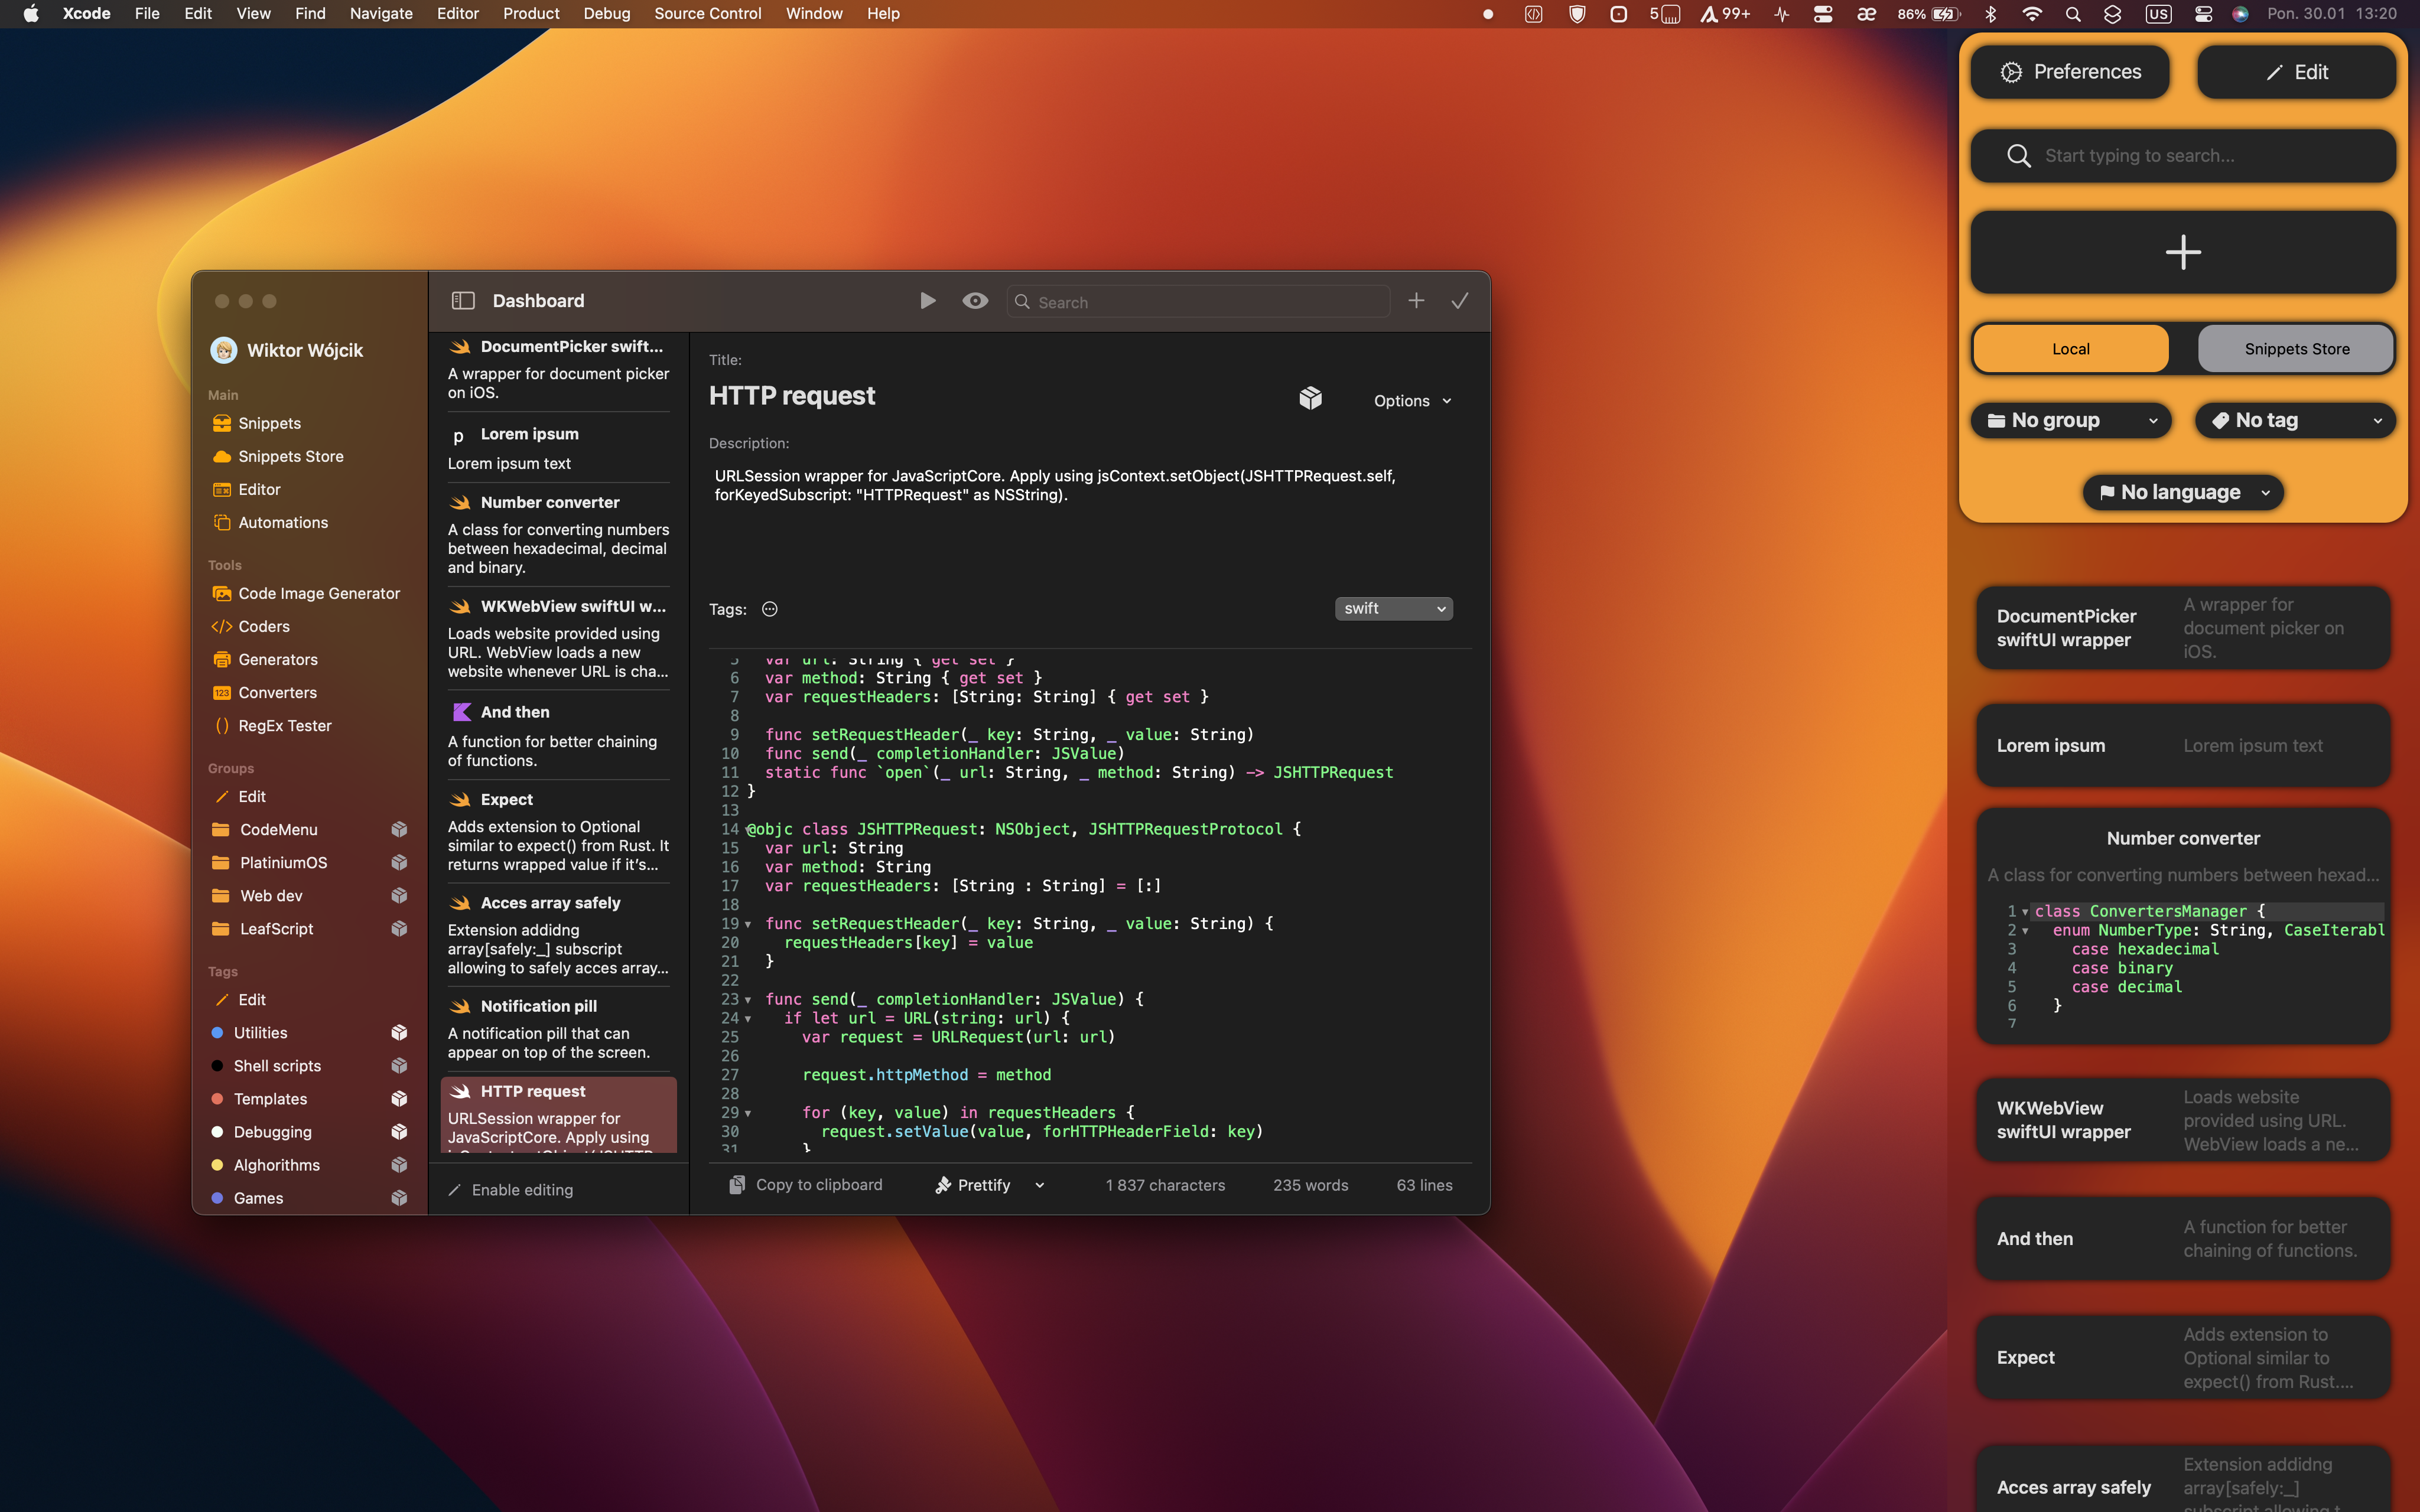
Task: Click the cube icon beside LeafScript
Action: point(399,928)
